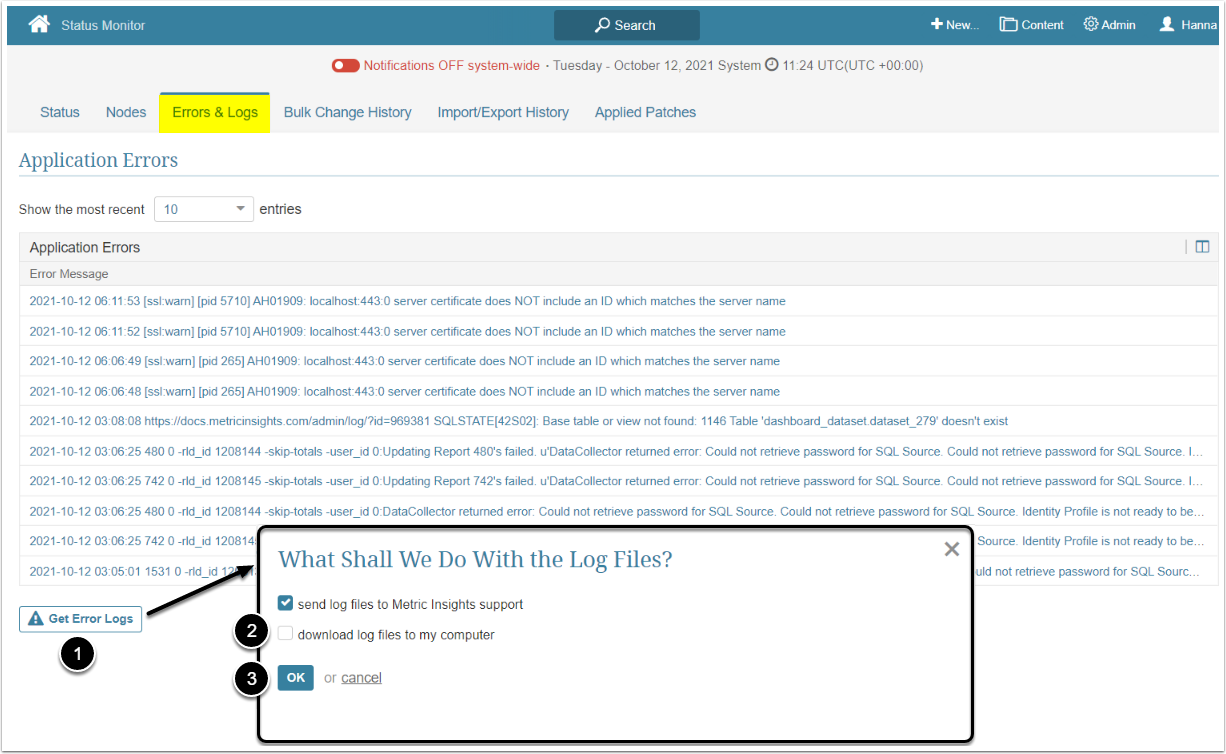This screenshot has width=1226, height=754.
Task: Click the Status Monitor title
Action: pyautogui.click(x=103, y=25)
